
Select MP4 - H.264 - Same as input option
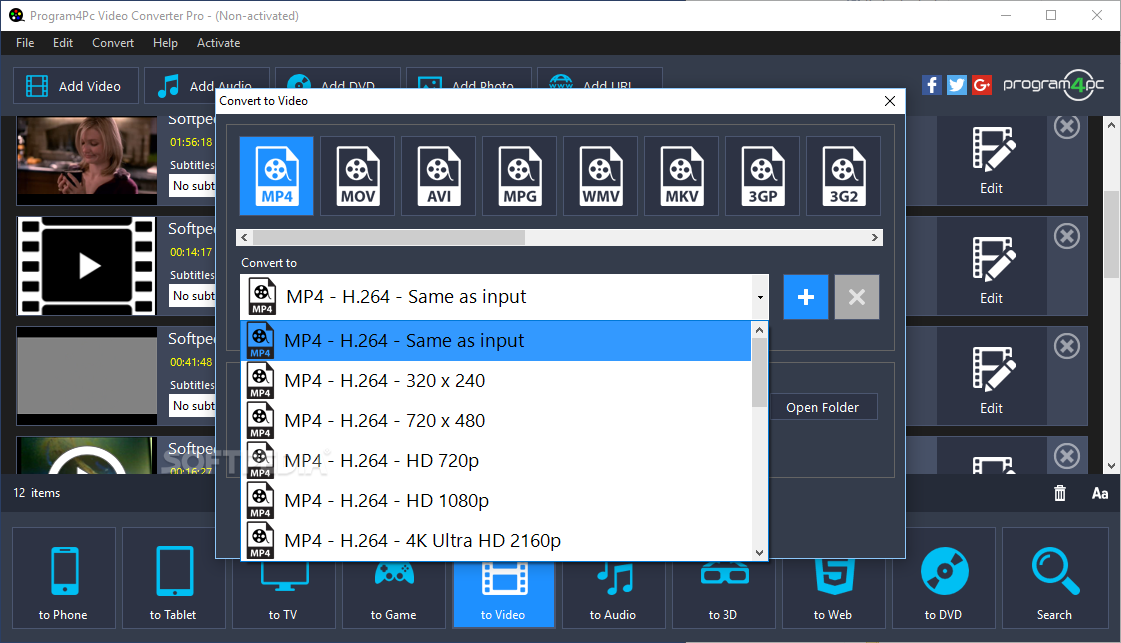point(498,340)
